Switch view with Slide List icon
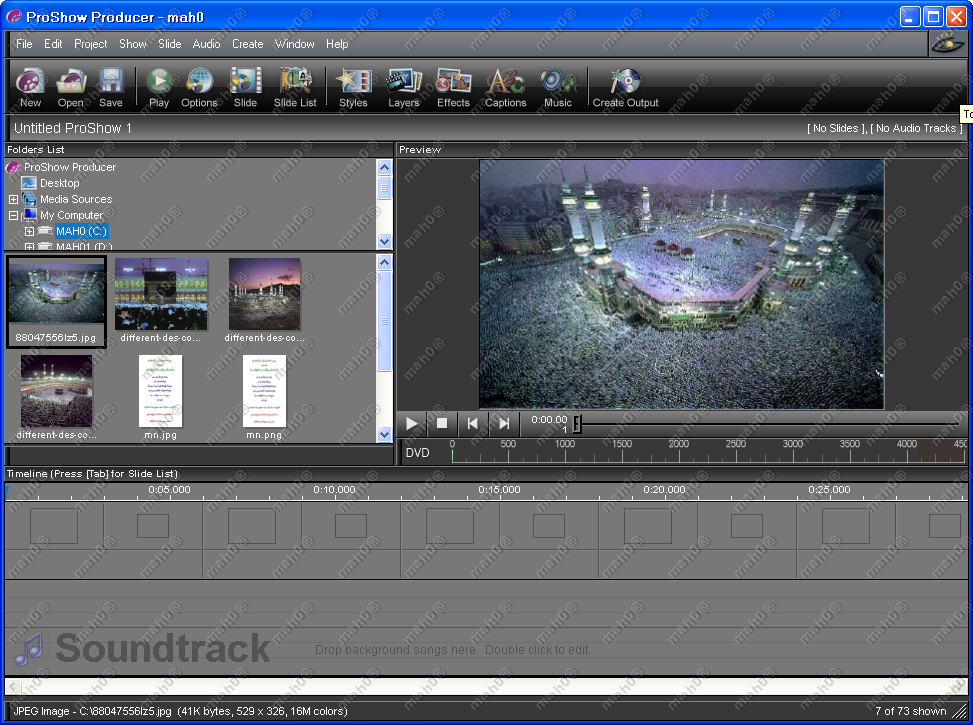 pyautogui.click(x=295, y=86)
